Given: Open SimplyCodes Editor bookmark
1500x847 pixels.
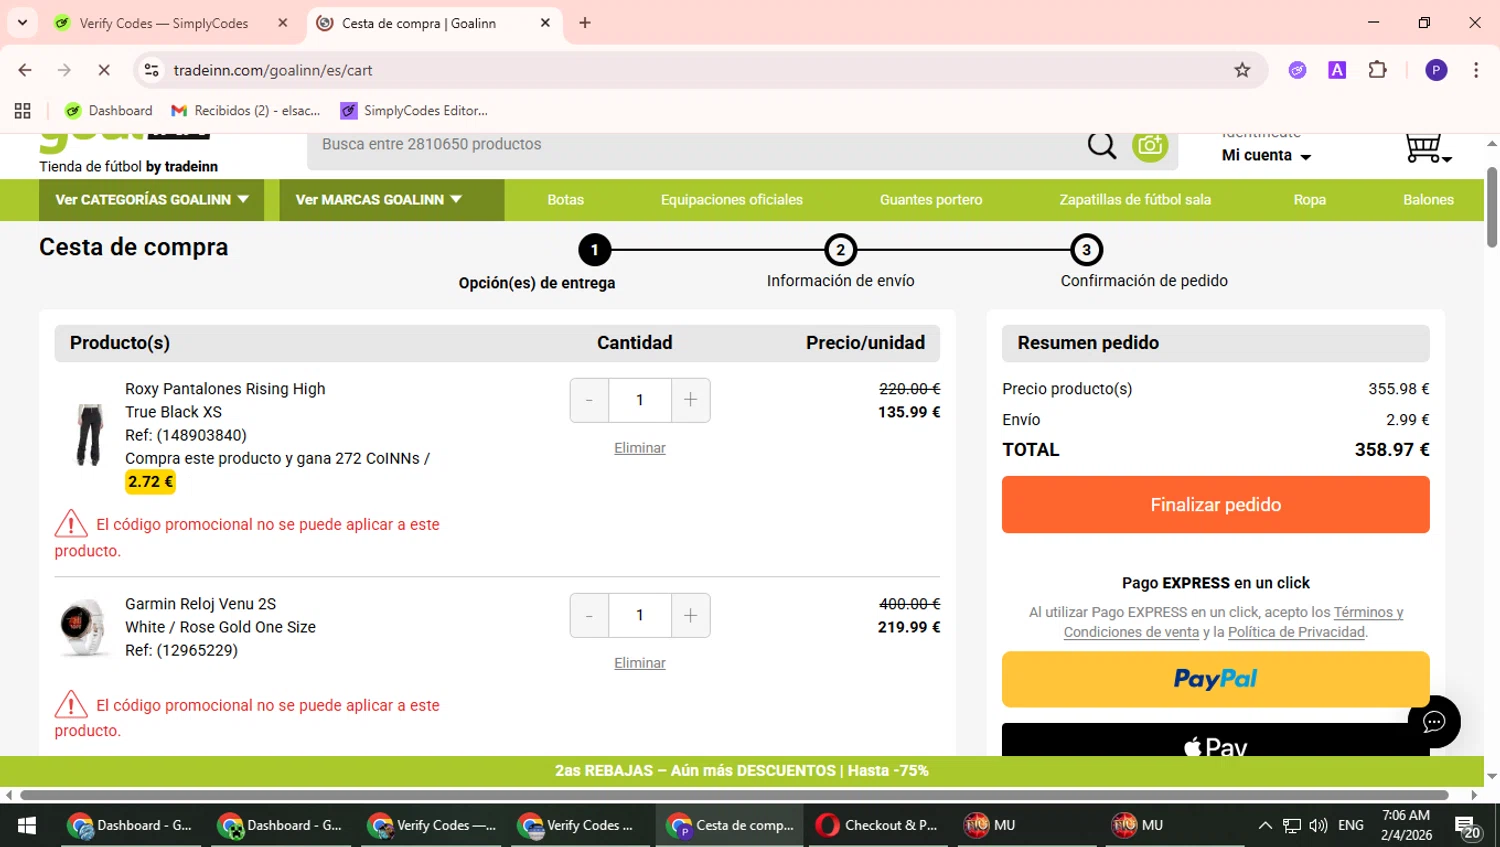Looking at the screenshot, I should tap(414, 111).
